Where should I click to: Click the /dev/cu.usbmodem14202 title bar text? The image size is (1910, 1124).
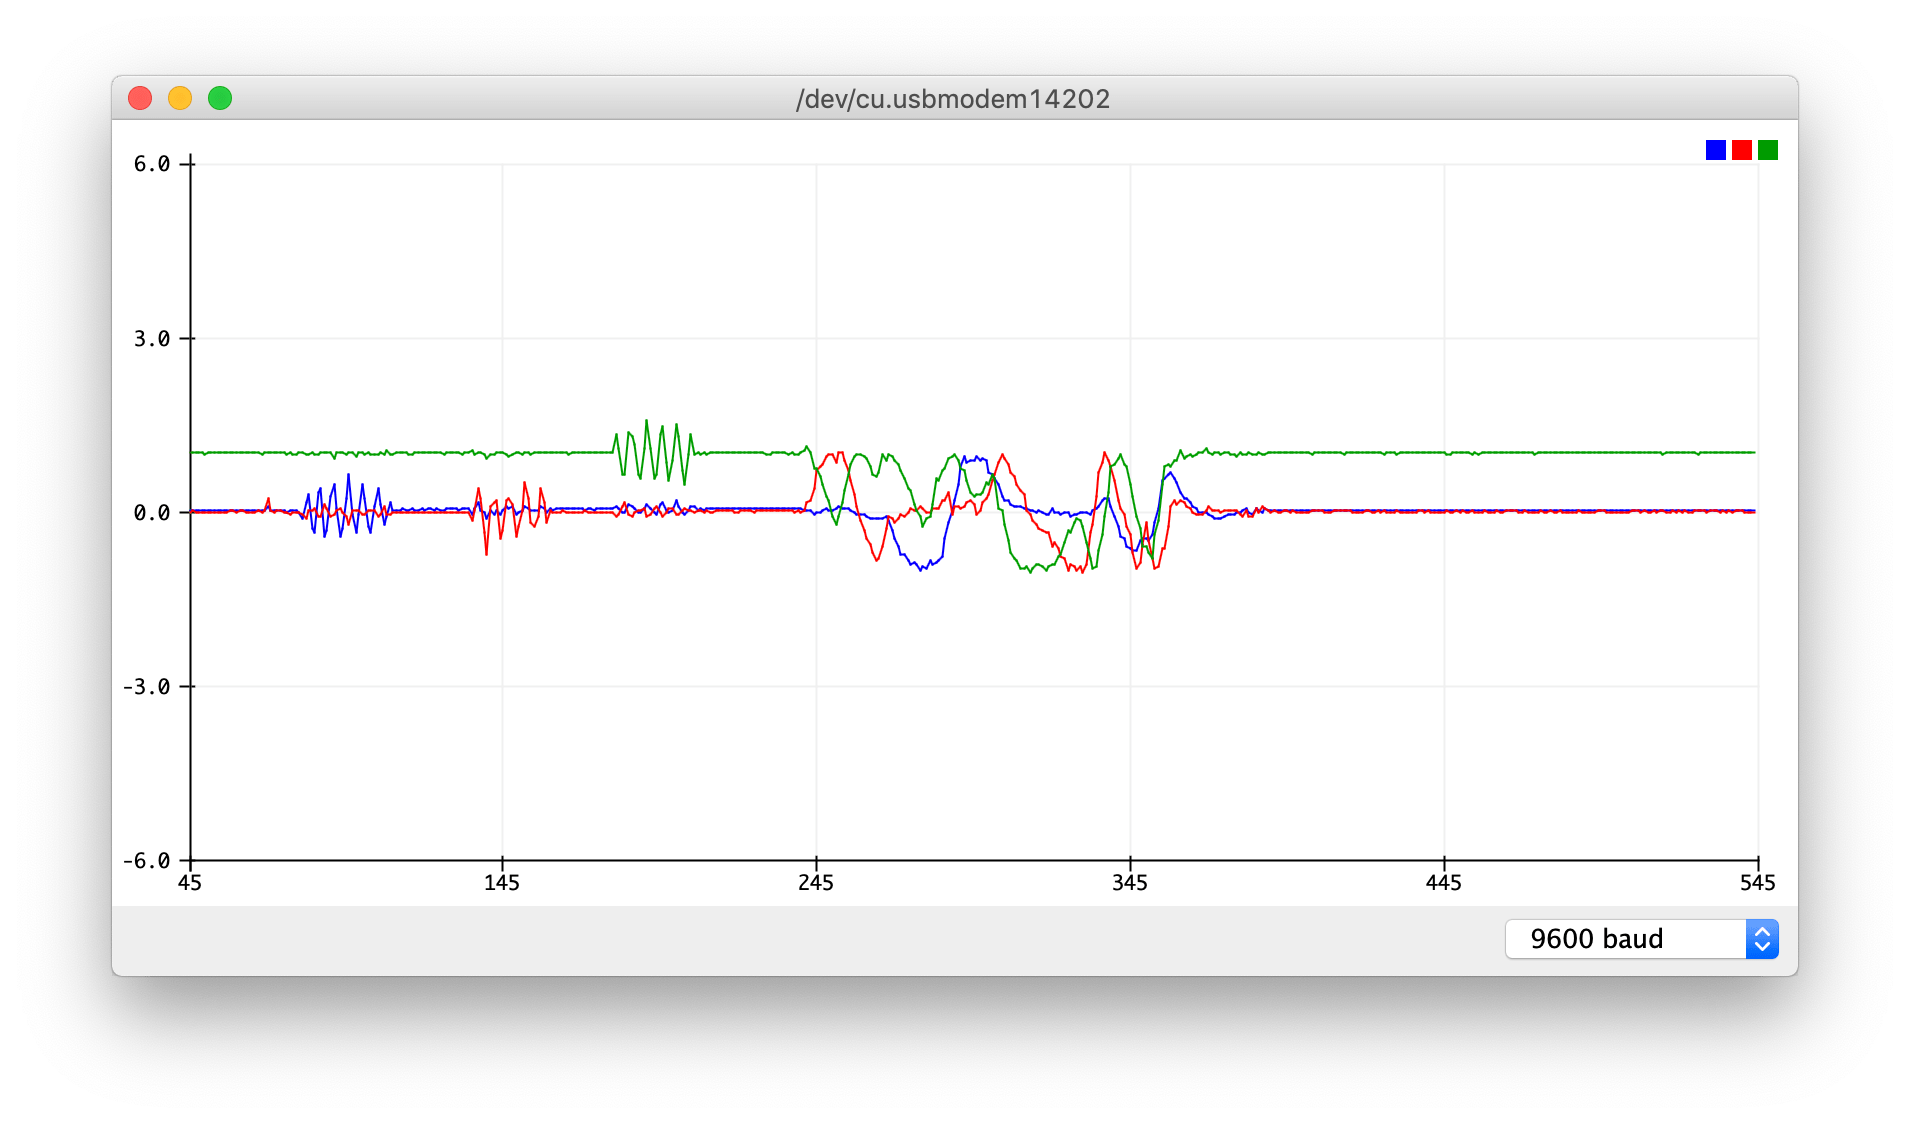953,98
